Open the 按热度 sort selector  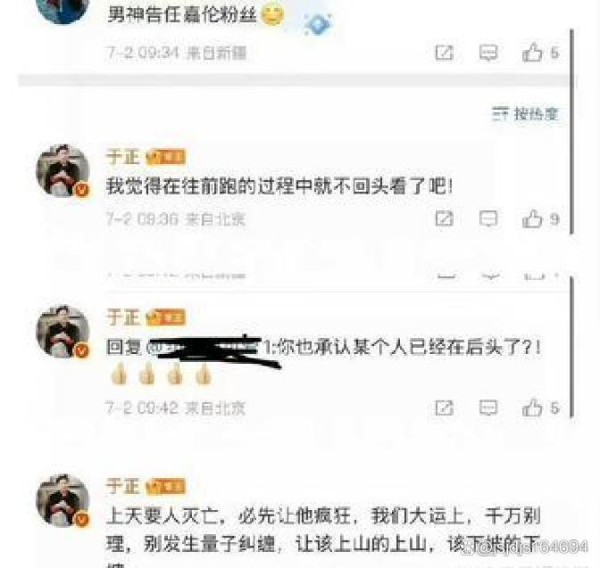pyautogui.click(x=525, y=114)
